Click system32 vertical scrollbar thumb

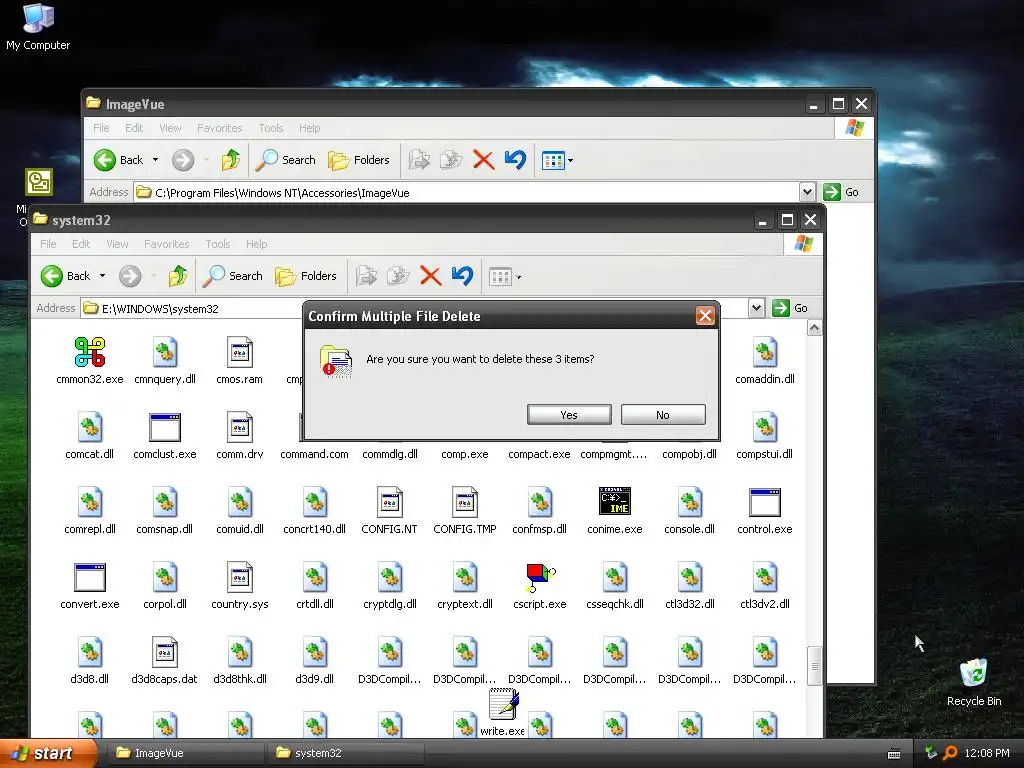[814, 666]
